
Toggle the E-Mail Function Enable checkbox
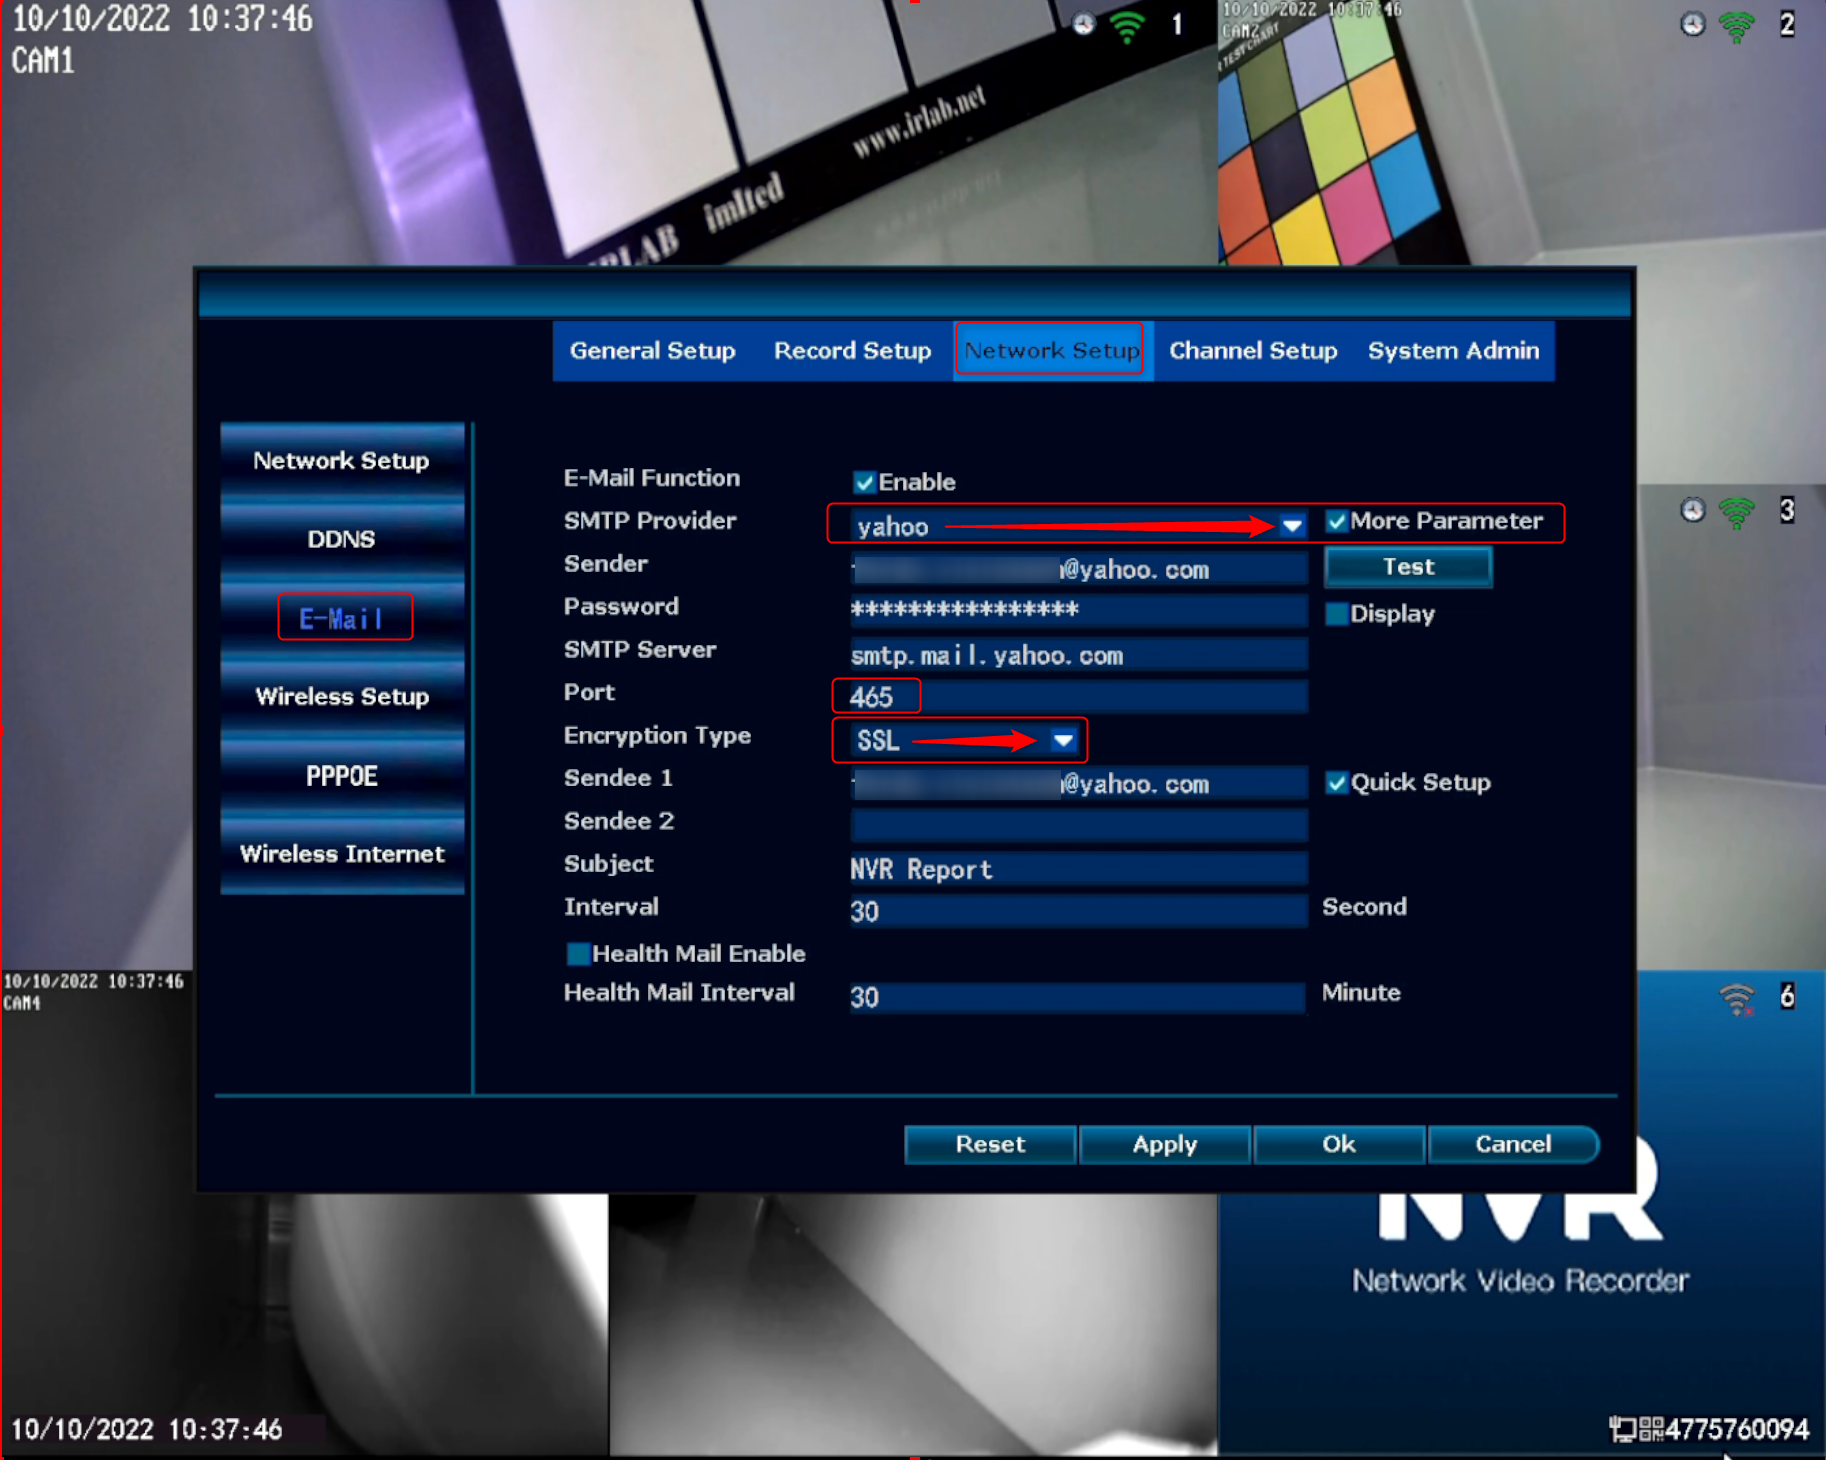coord(865,482)
